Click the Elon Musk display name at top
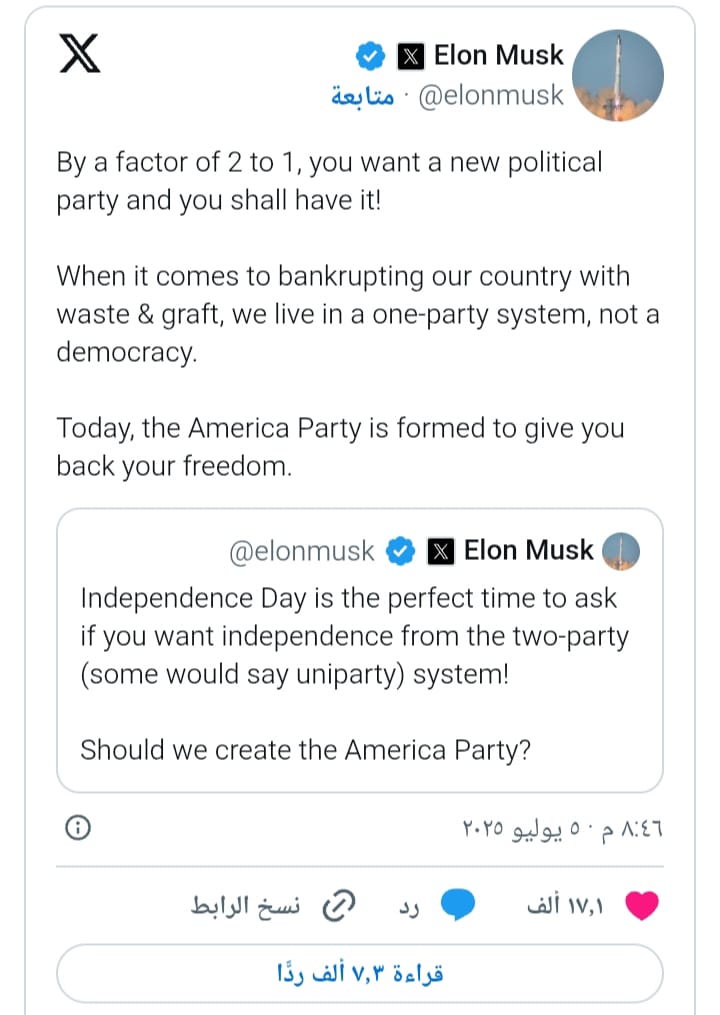 [x=498, y=56]
